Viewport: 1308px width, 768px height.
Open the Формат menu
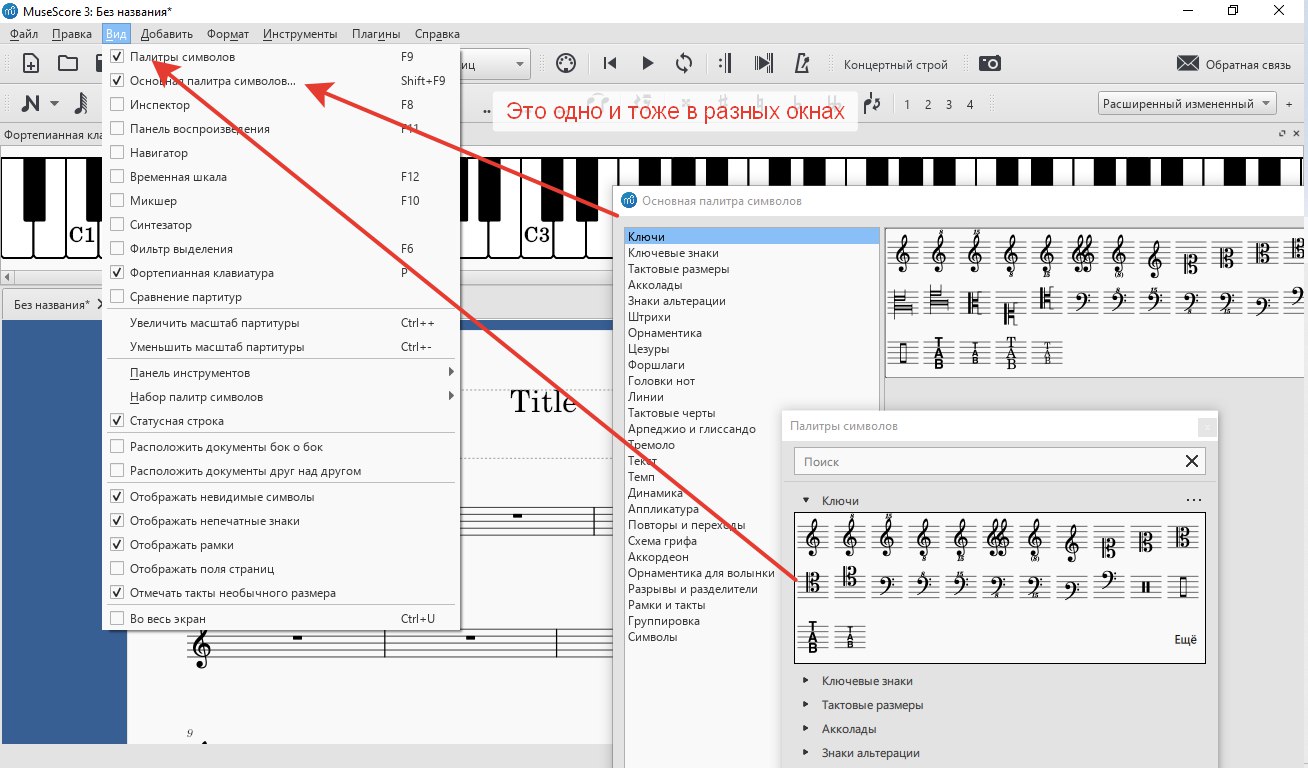[x=228, y=34]
